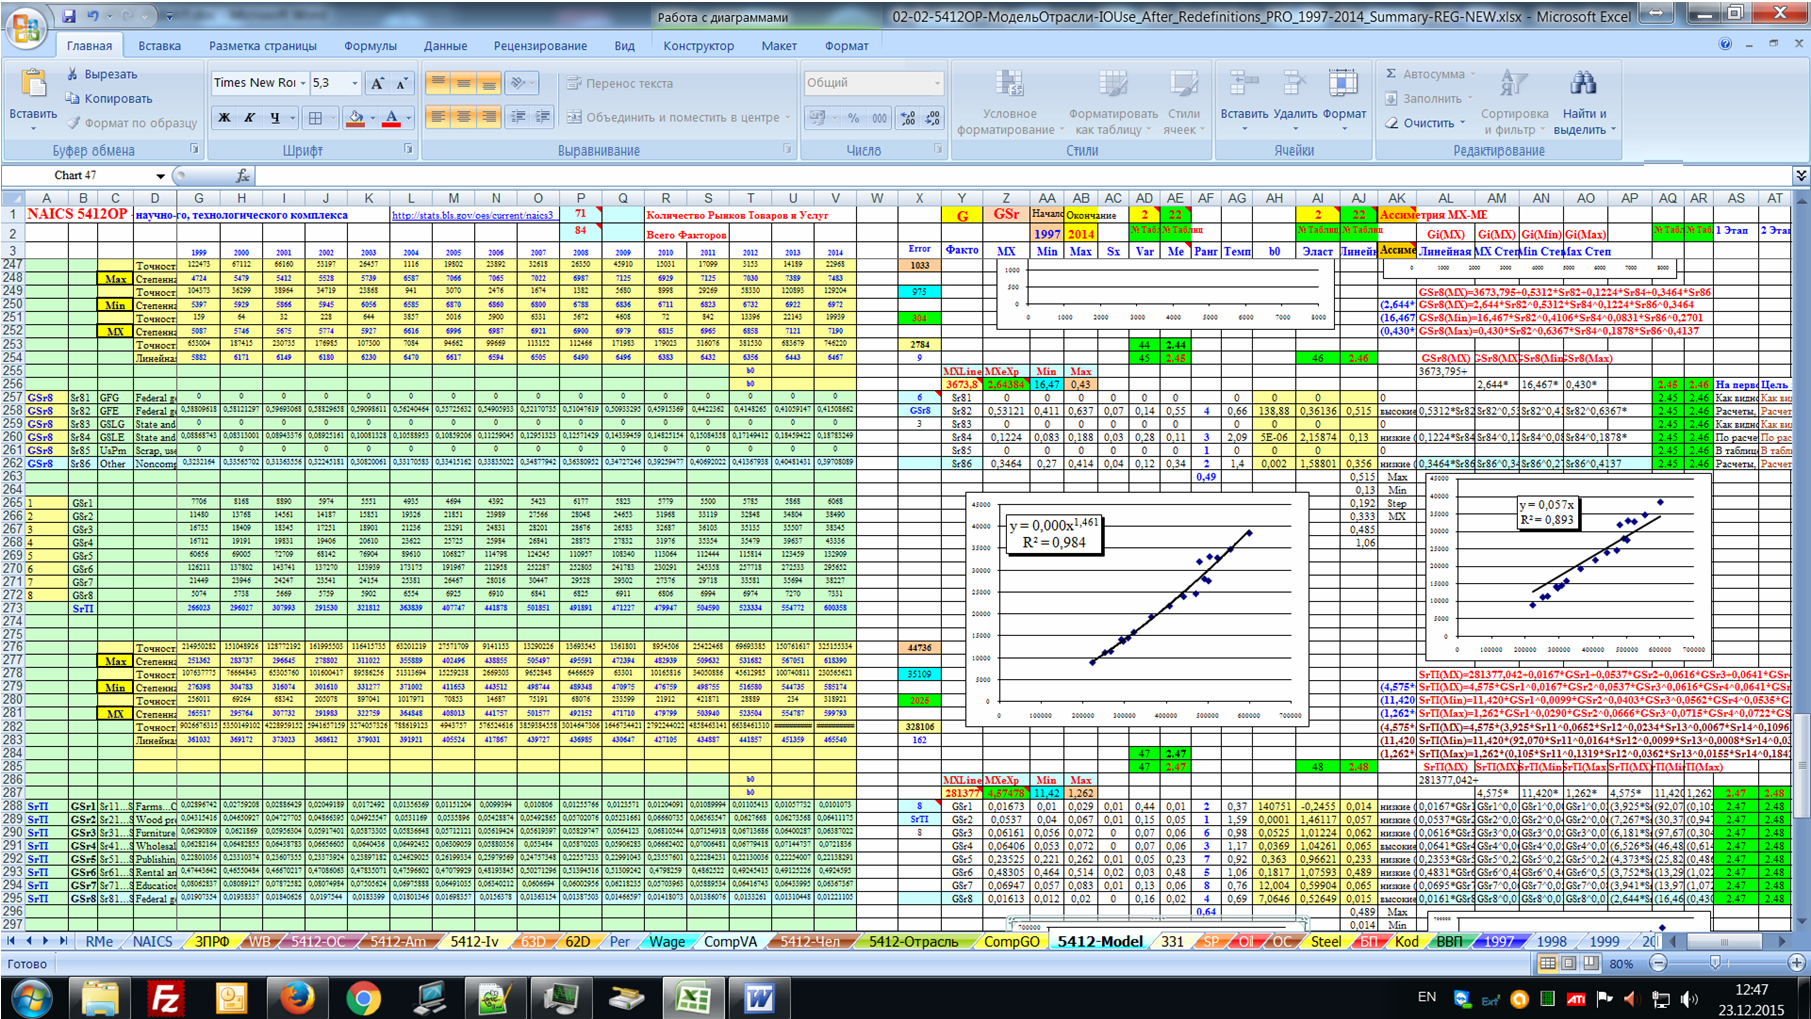Click the zoom slider in status bar

coord(1715,963)
